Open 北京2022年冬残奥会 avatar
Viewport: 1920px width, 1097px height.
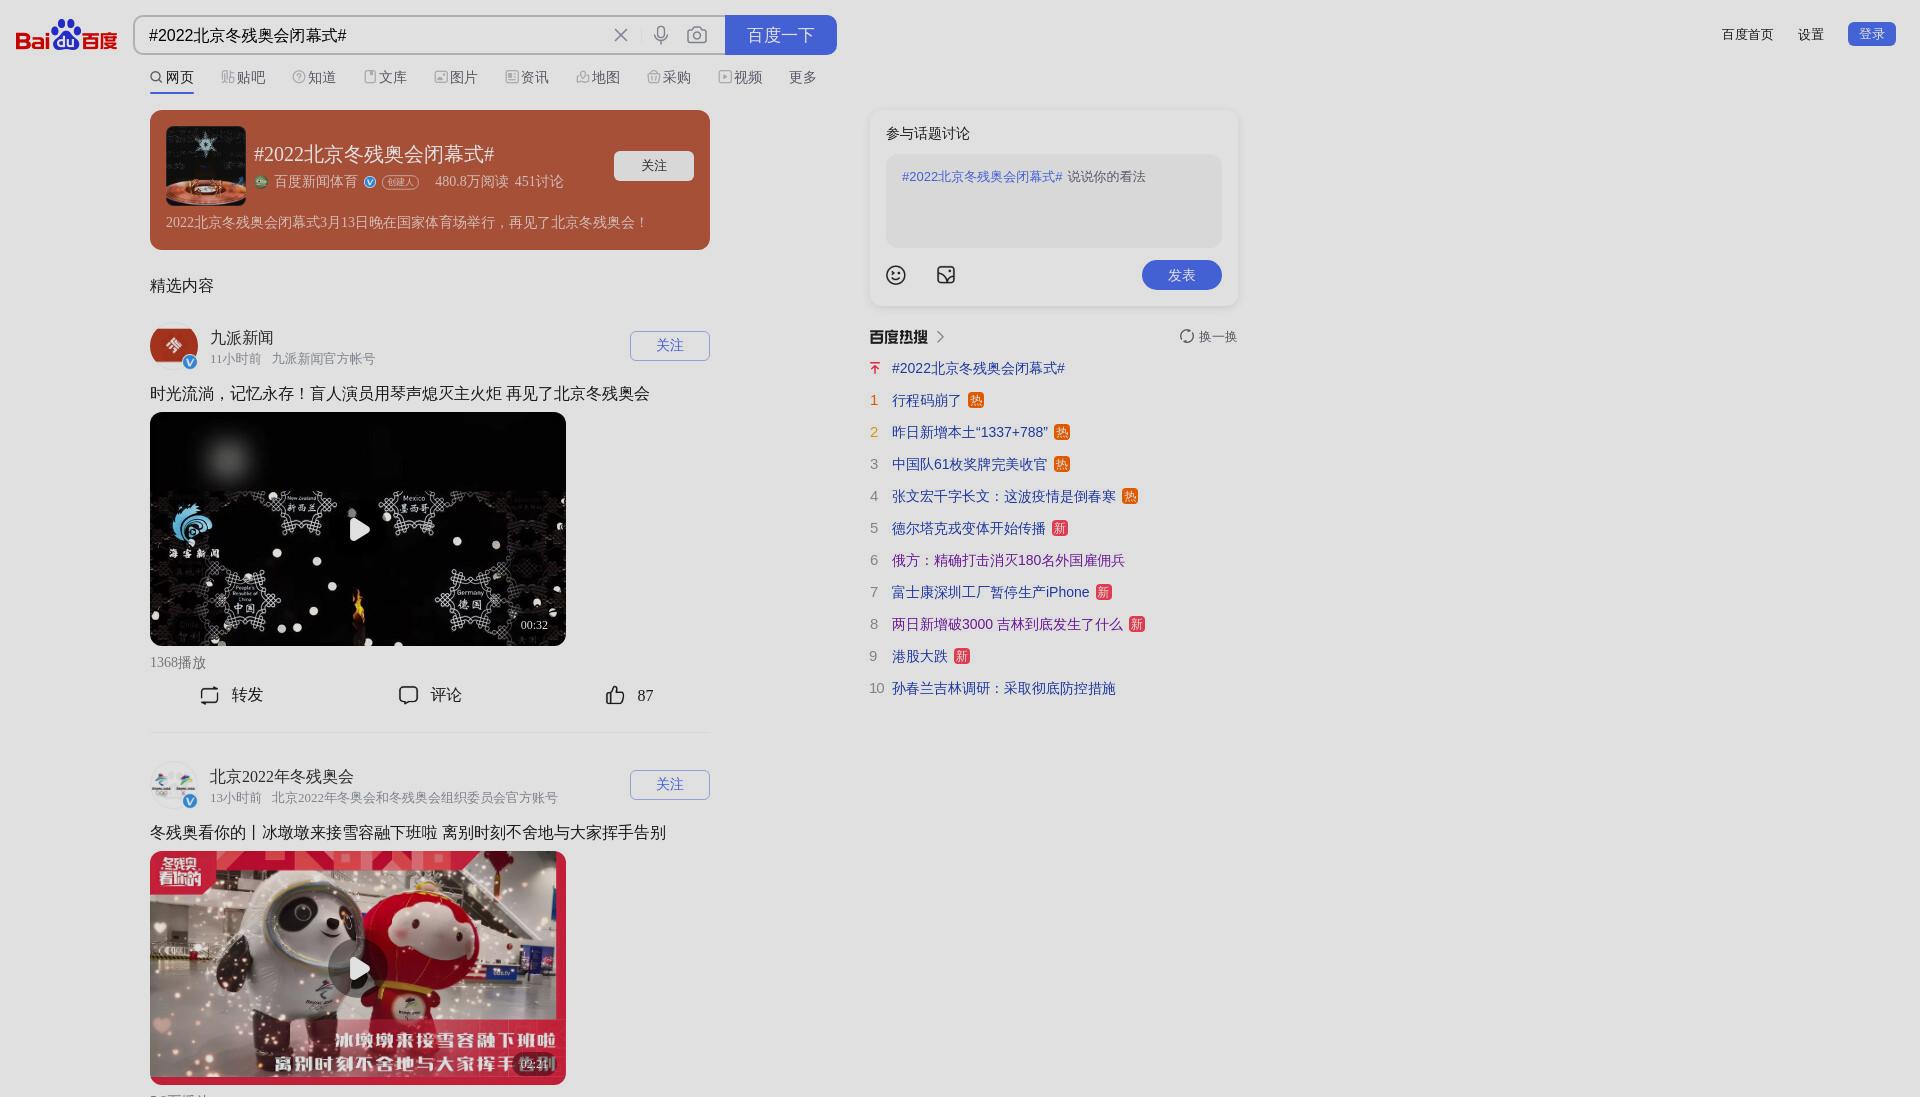coord(174,786)
